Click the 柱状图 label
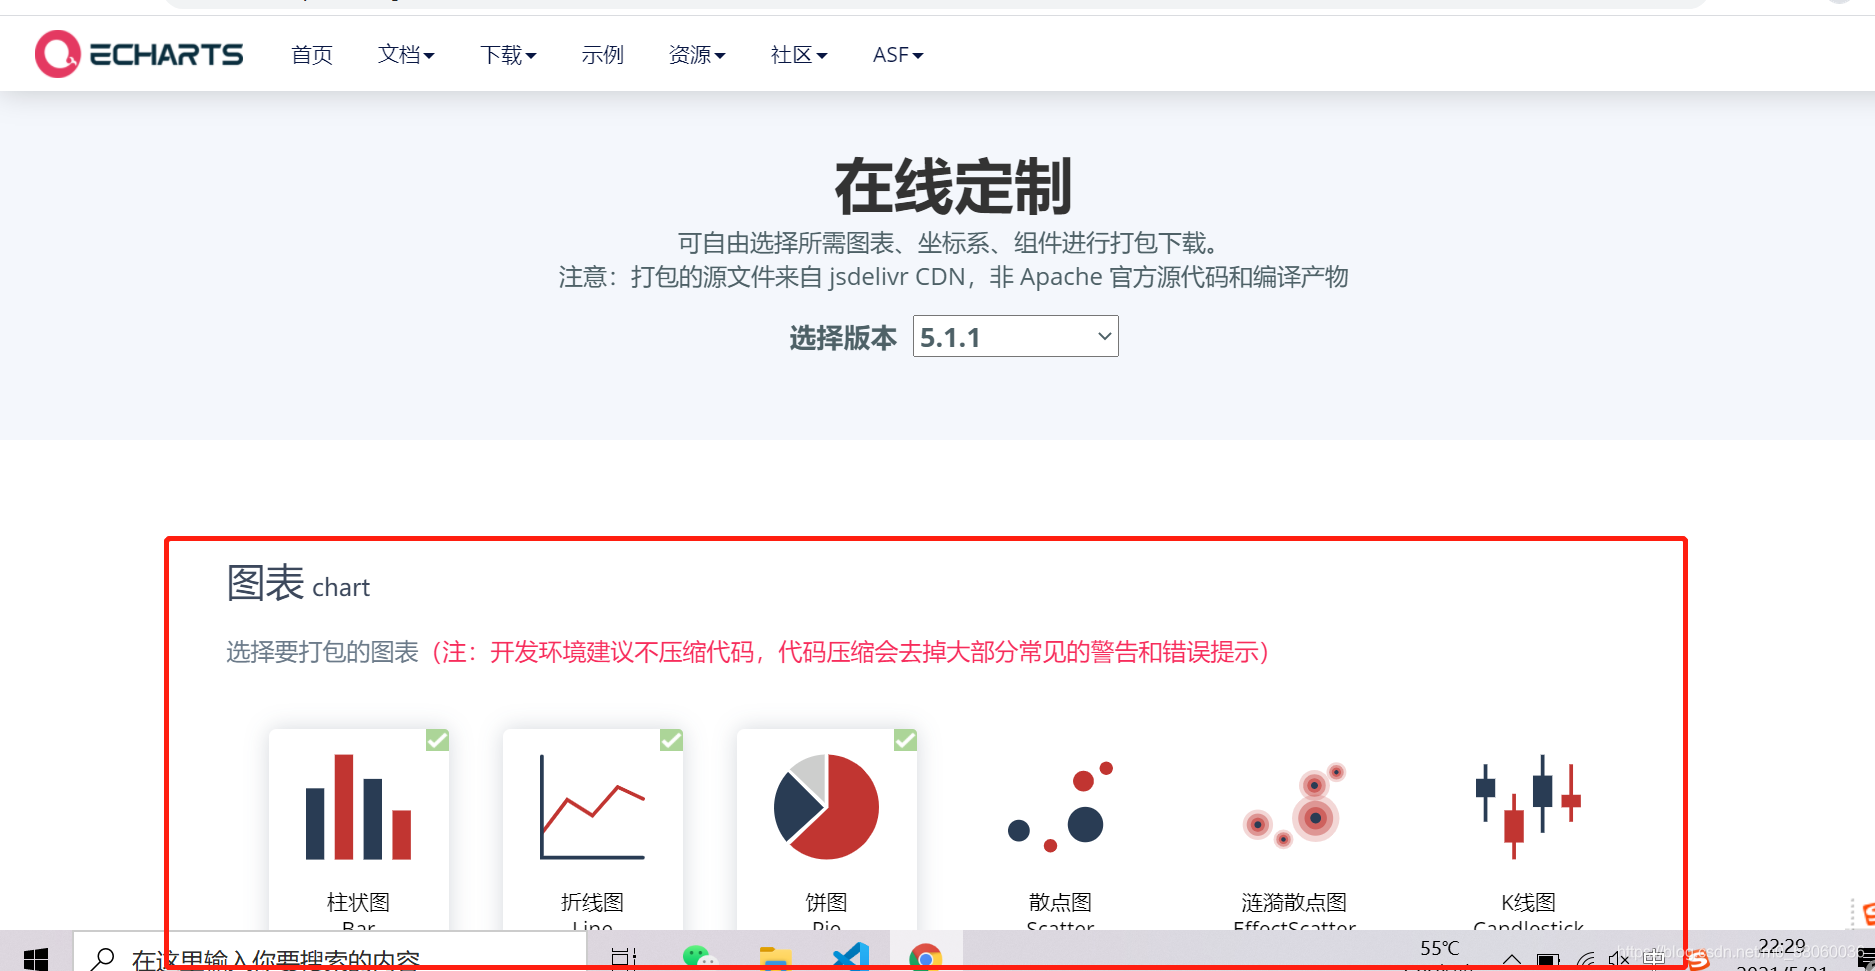 click(358, 902)
